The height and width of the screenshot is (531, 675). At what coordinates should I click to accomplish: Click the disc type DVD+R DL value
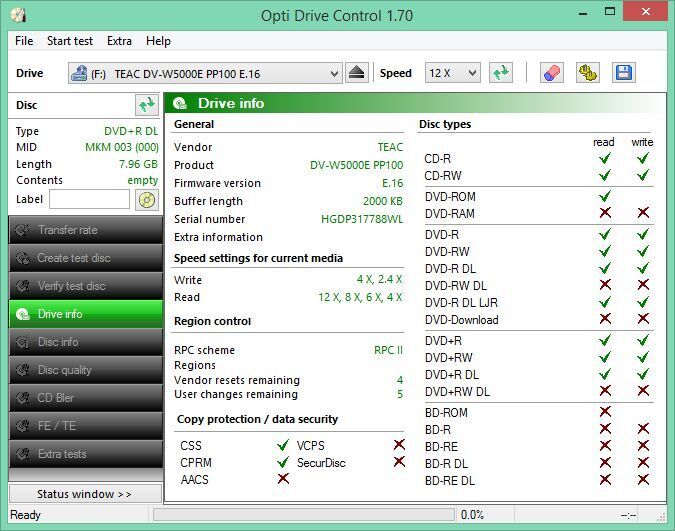131,131
